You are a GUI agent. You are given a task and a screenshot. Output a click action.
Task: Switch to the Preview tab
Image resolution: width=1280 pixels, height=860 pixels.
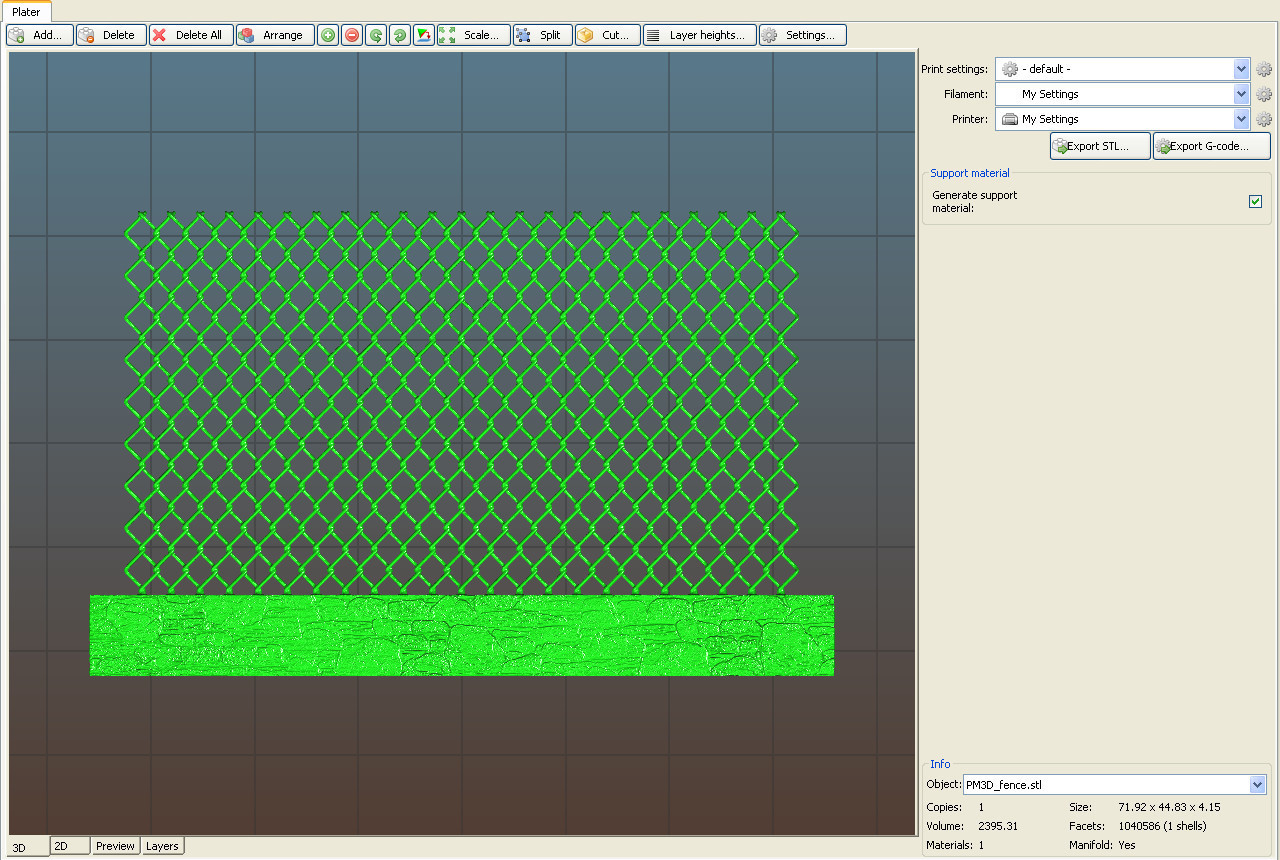point(115,846)
